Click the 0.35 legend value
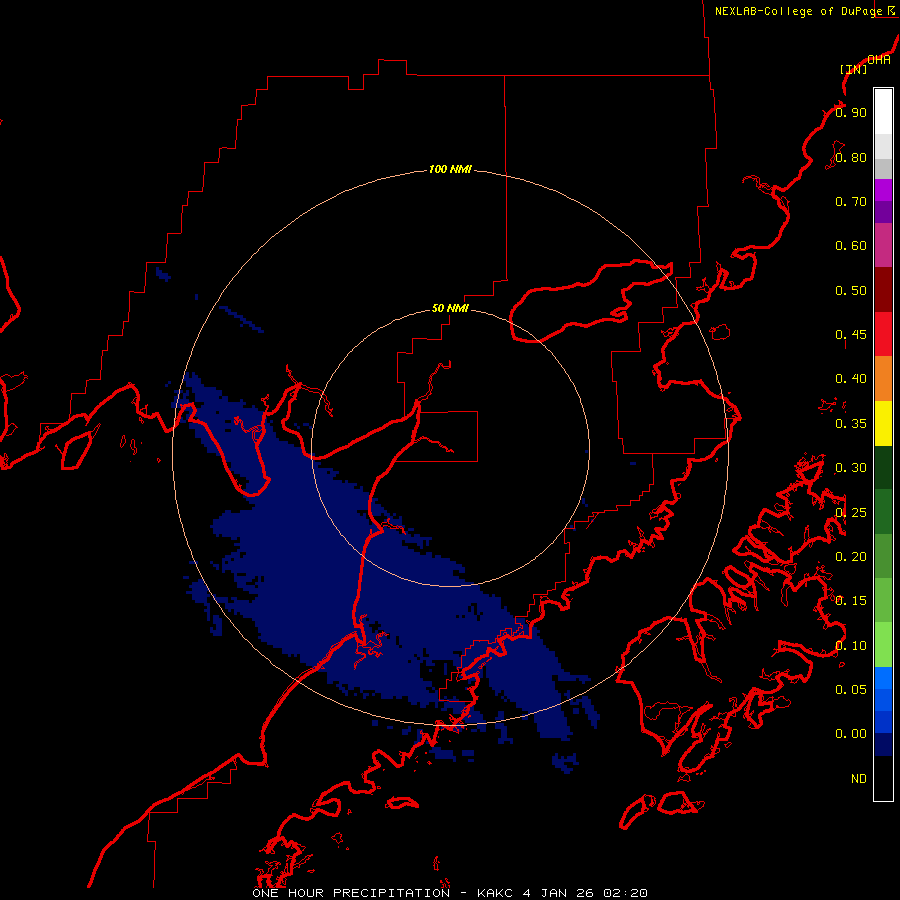Image resolution: width=900 pixels, height=900 pixels. [x=851, y=424]
